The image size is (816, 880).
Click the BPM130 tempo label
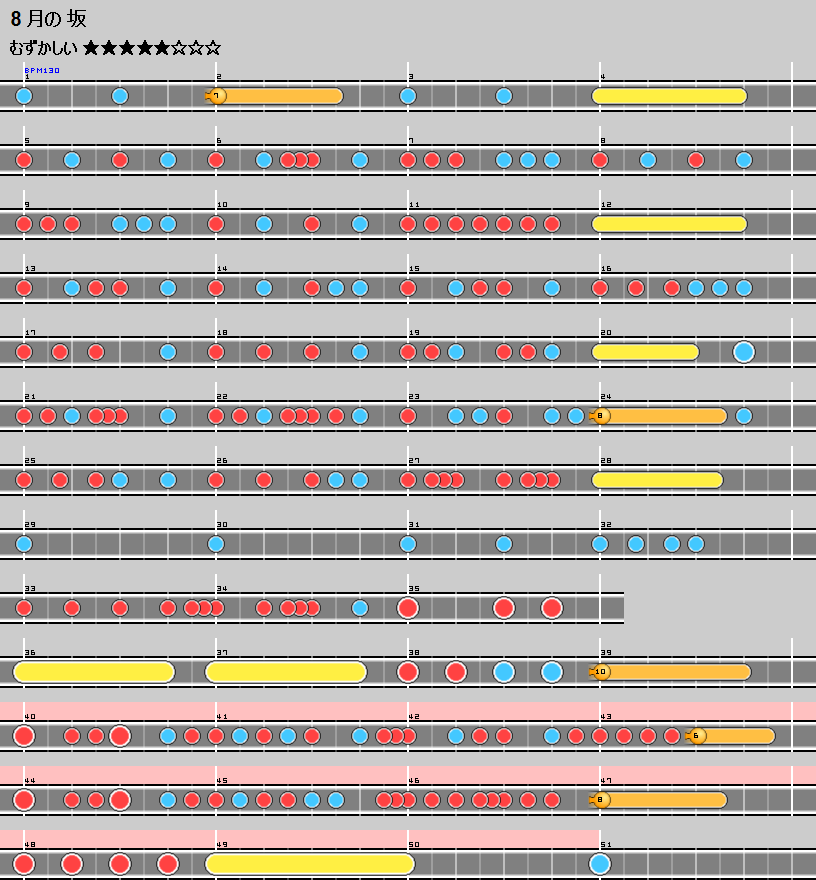tap(42, 71)
